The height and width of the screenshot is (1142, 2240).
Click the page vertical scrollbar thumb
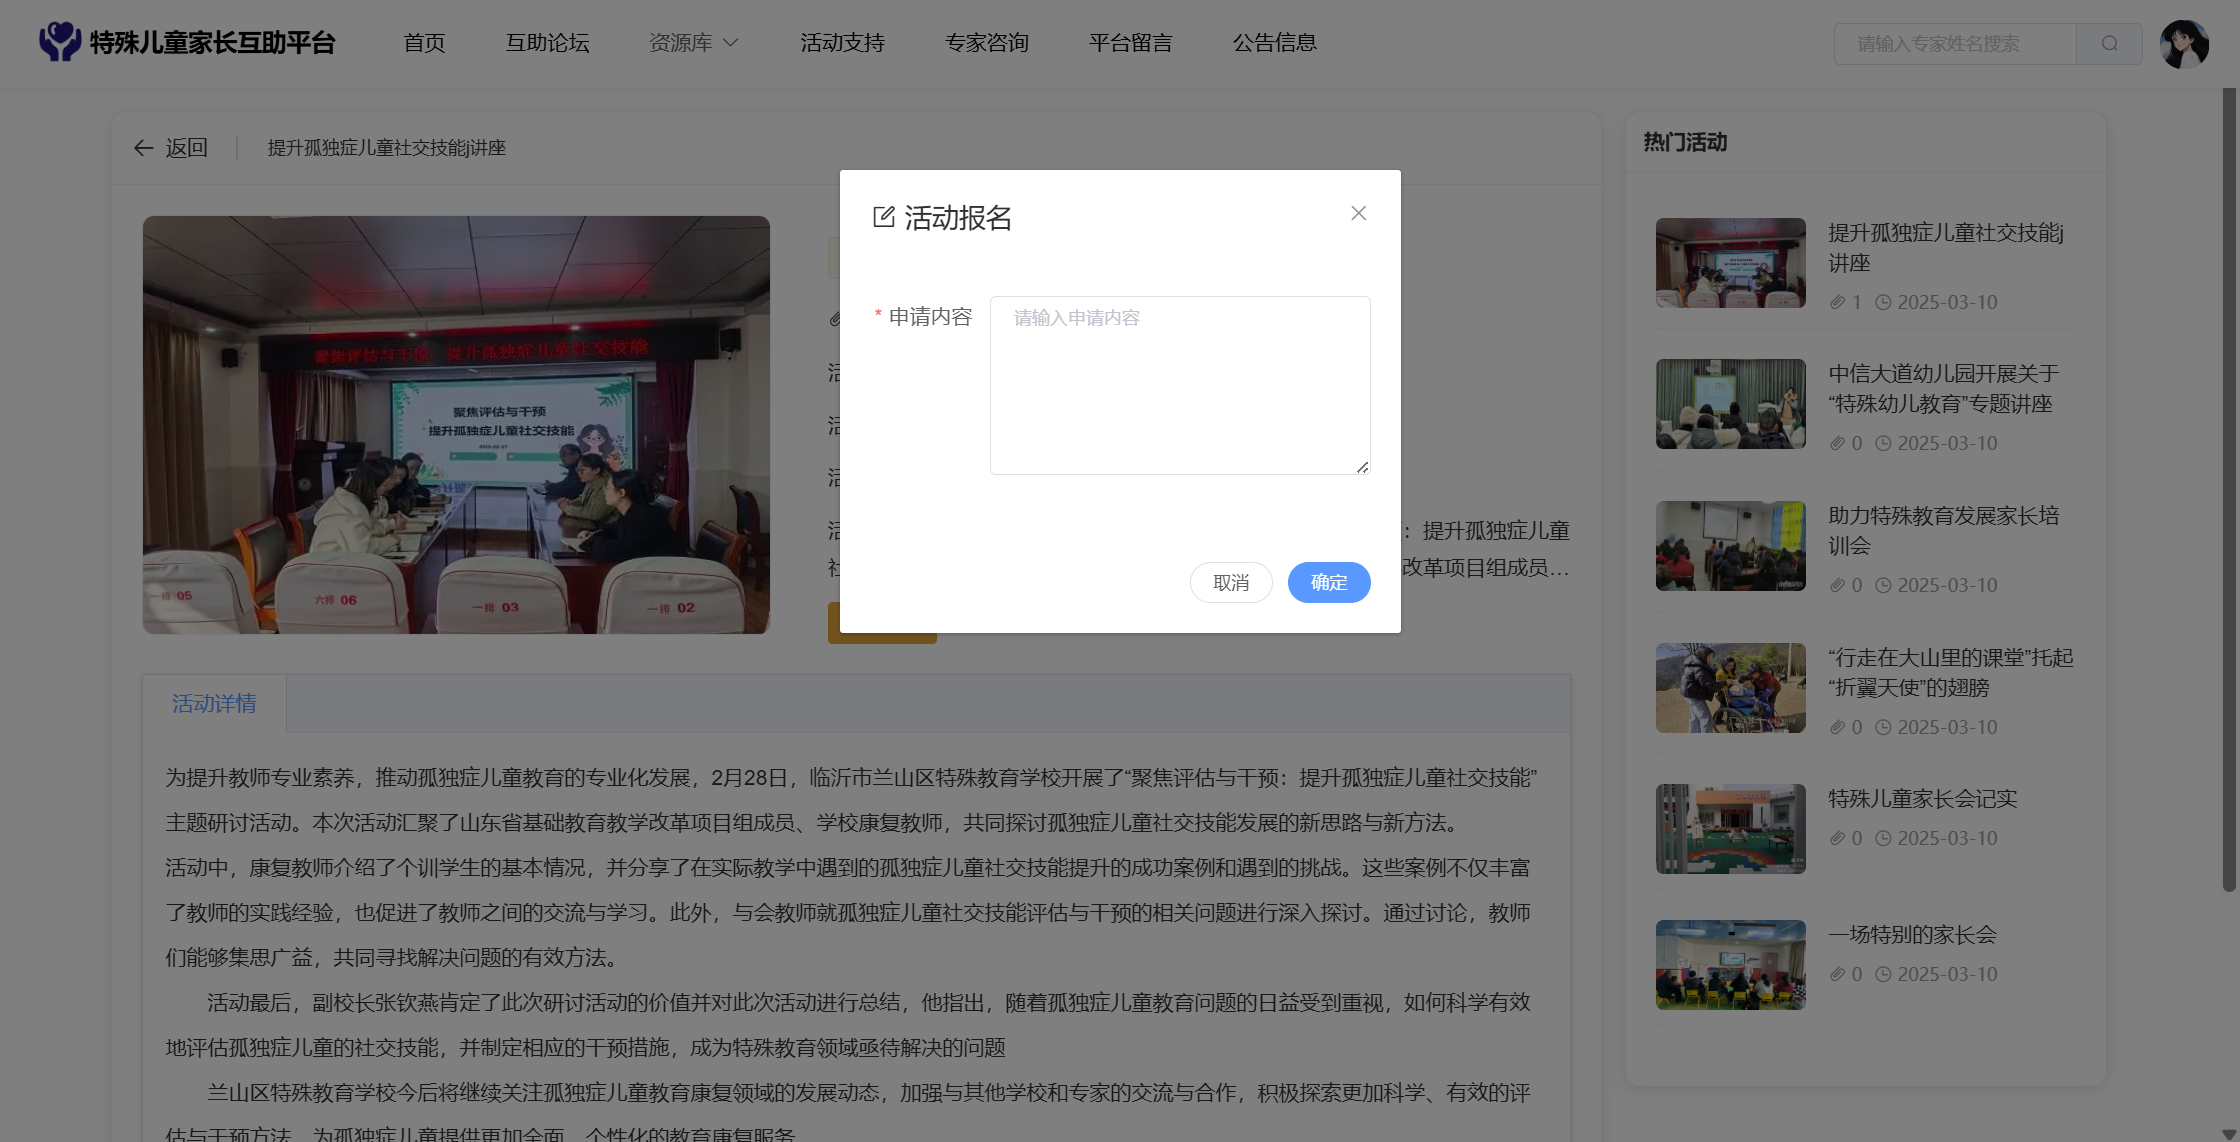2228,490
